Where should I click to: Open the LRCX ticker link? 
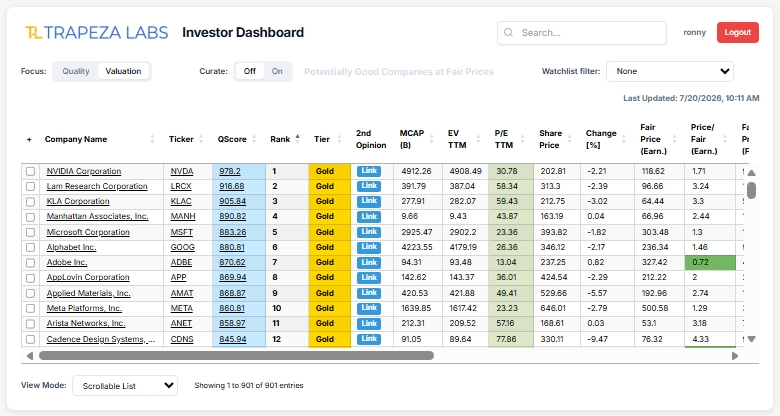181,186
